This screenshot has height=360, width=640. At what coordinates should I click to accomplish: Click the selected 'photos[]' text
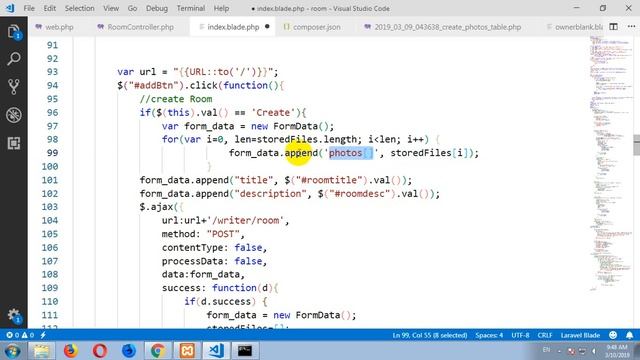coord(351,153)
